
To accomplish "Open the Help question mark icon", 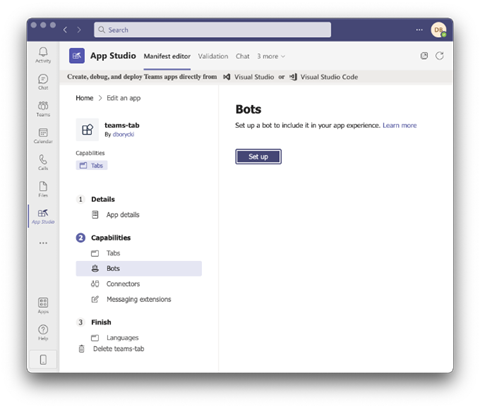I will click(x=43, y=332).
